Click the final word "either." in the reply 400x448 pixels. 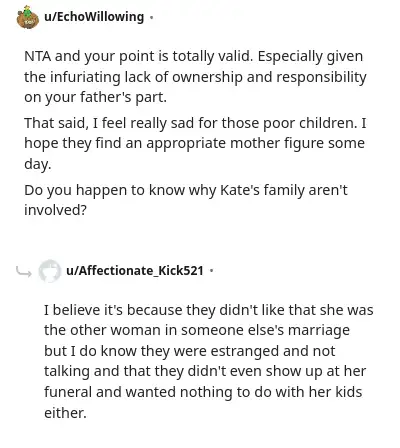[x=65, y=413]
